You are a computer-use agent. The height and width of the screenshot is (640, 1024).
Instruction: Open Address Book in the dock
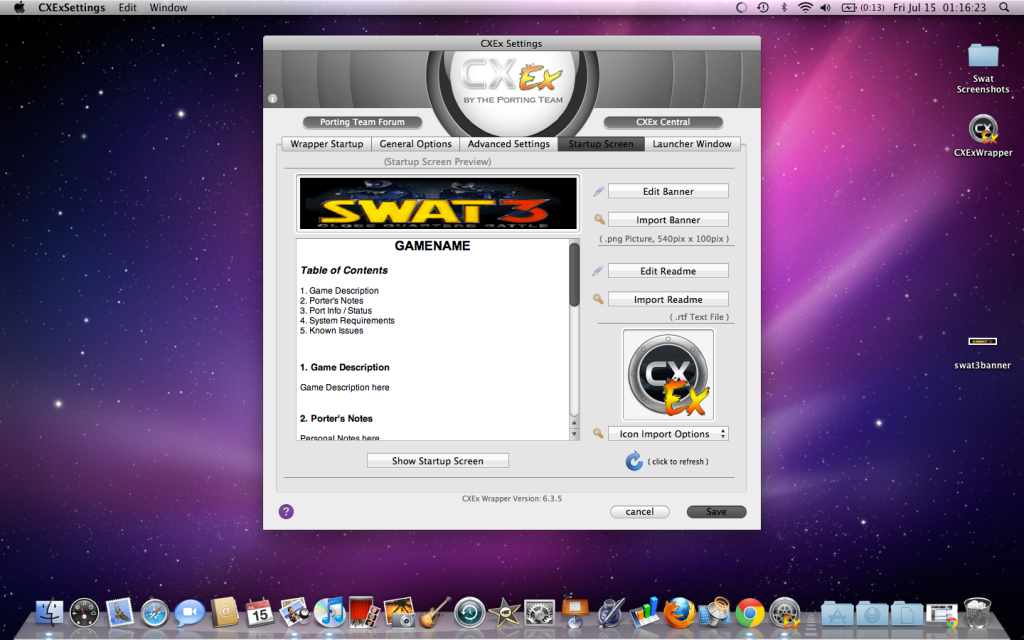point(225,613)
